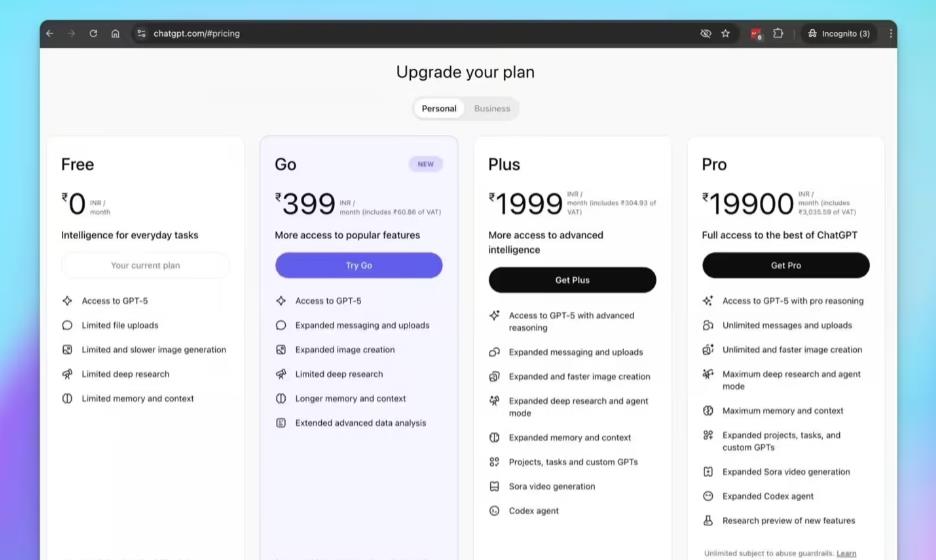The width and height of the screenshot is (936, 560).
Task: Click the Sora video generation icon in Plus
Action: pyautogui.click(x=494, y=487)
